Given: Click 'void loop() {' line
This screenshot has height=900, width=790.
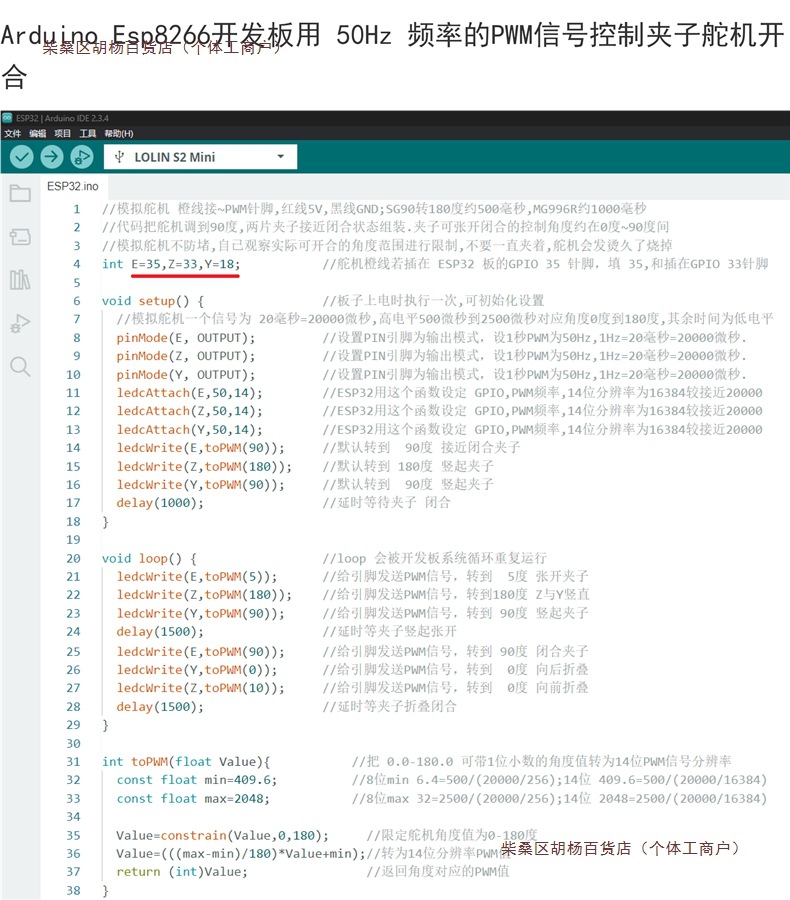Looking at the screenshot, I should coord(149,558).
